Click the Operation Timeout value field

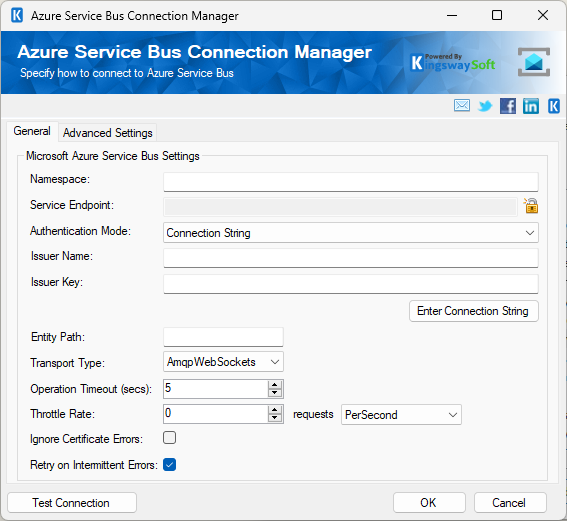click(216, 389)
